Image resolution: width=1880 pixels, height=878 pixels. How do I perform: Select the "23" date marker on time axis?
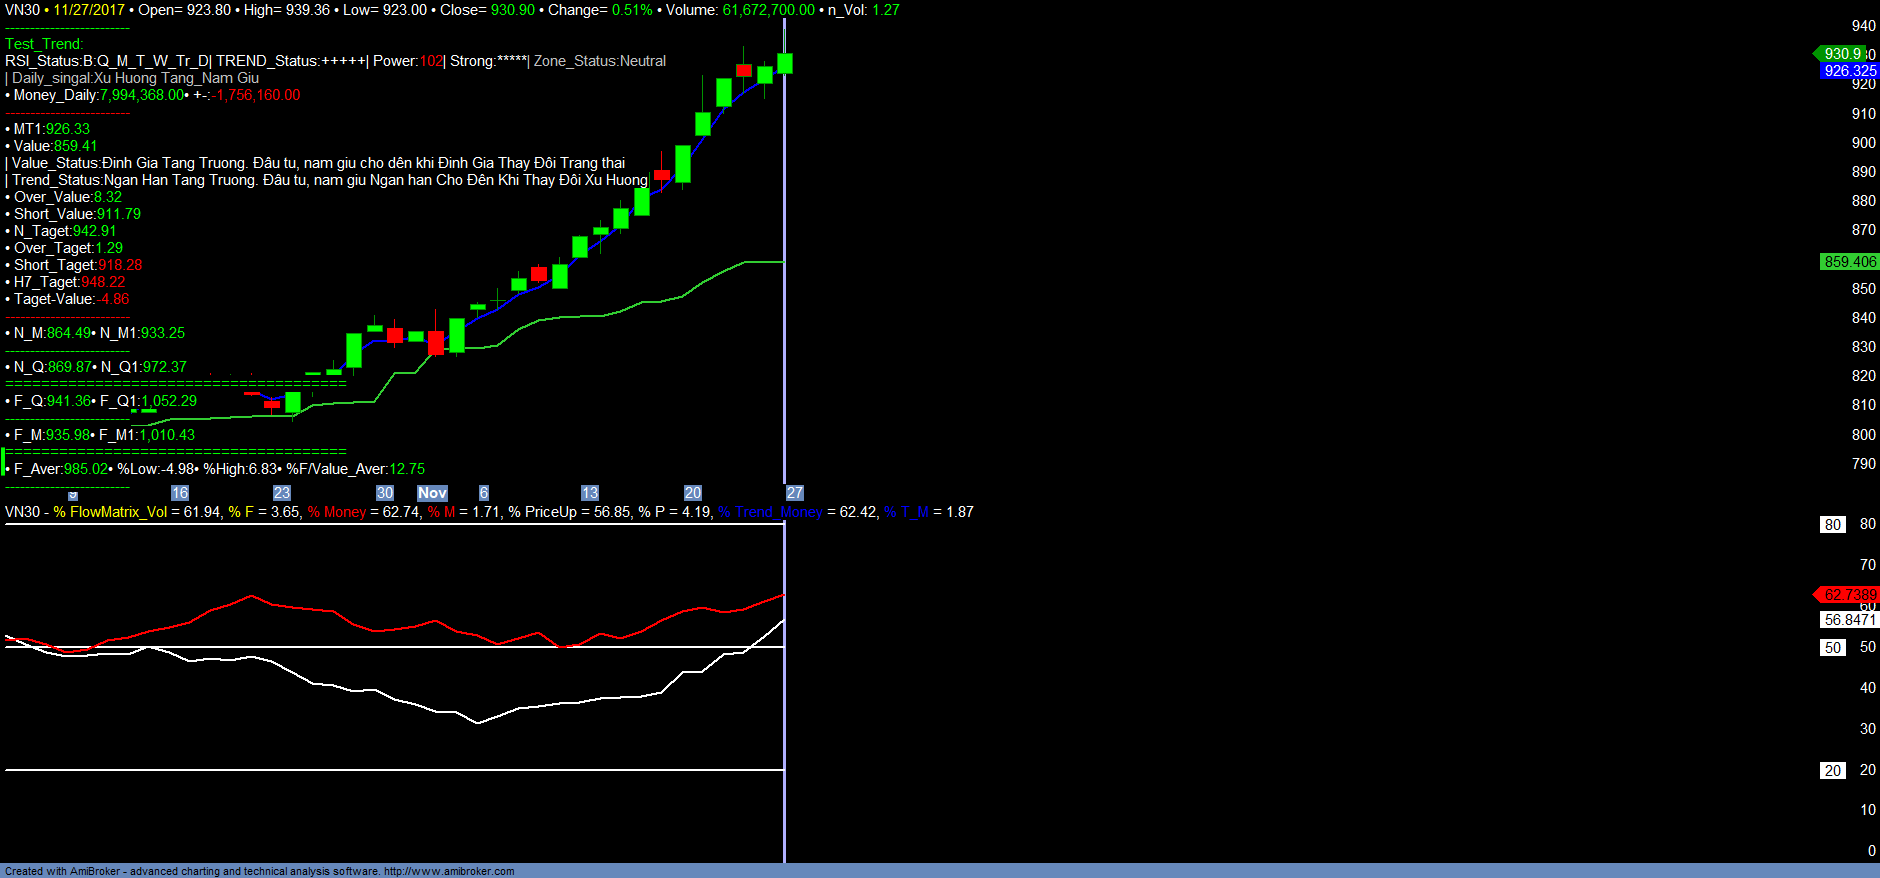click(x=282, y=493)
